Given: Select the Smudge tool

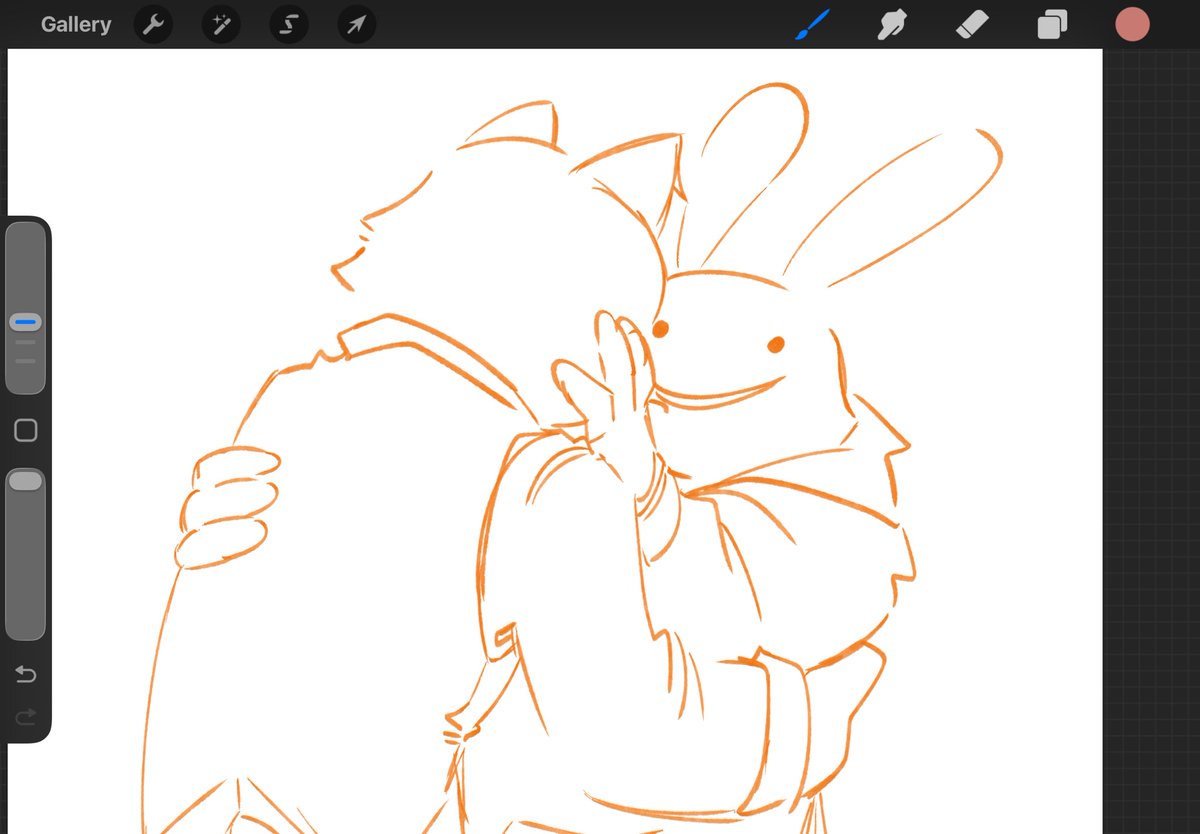Looking at the screenshot, I should click(x=891, y=24).
